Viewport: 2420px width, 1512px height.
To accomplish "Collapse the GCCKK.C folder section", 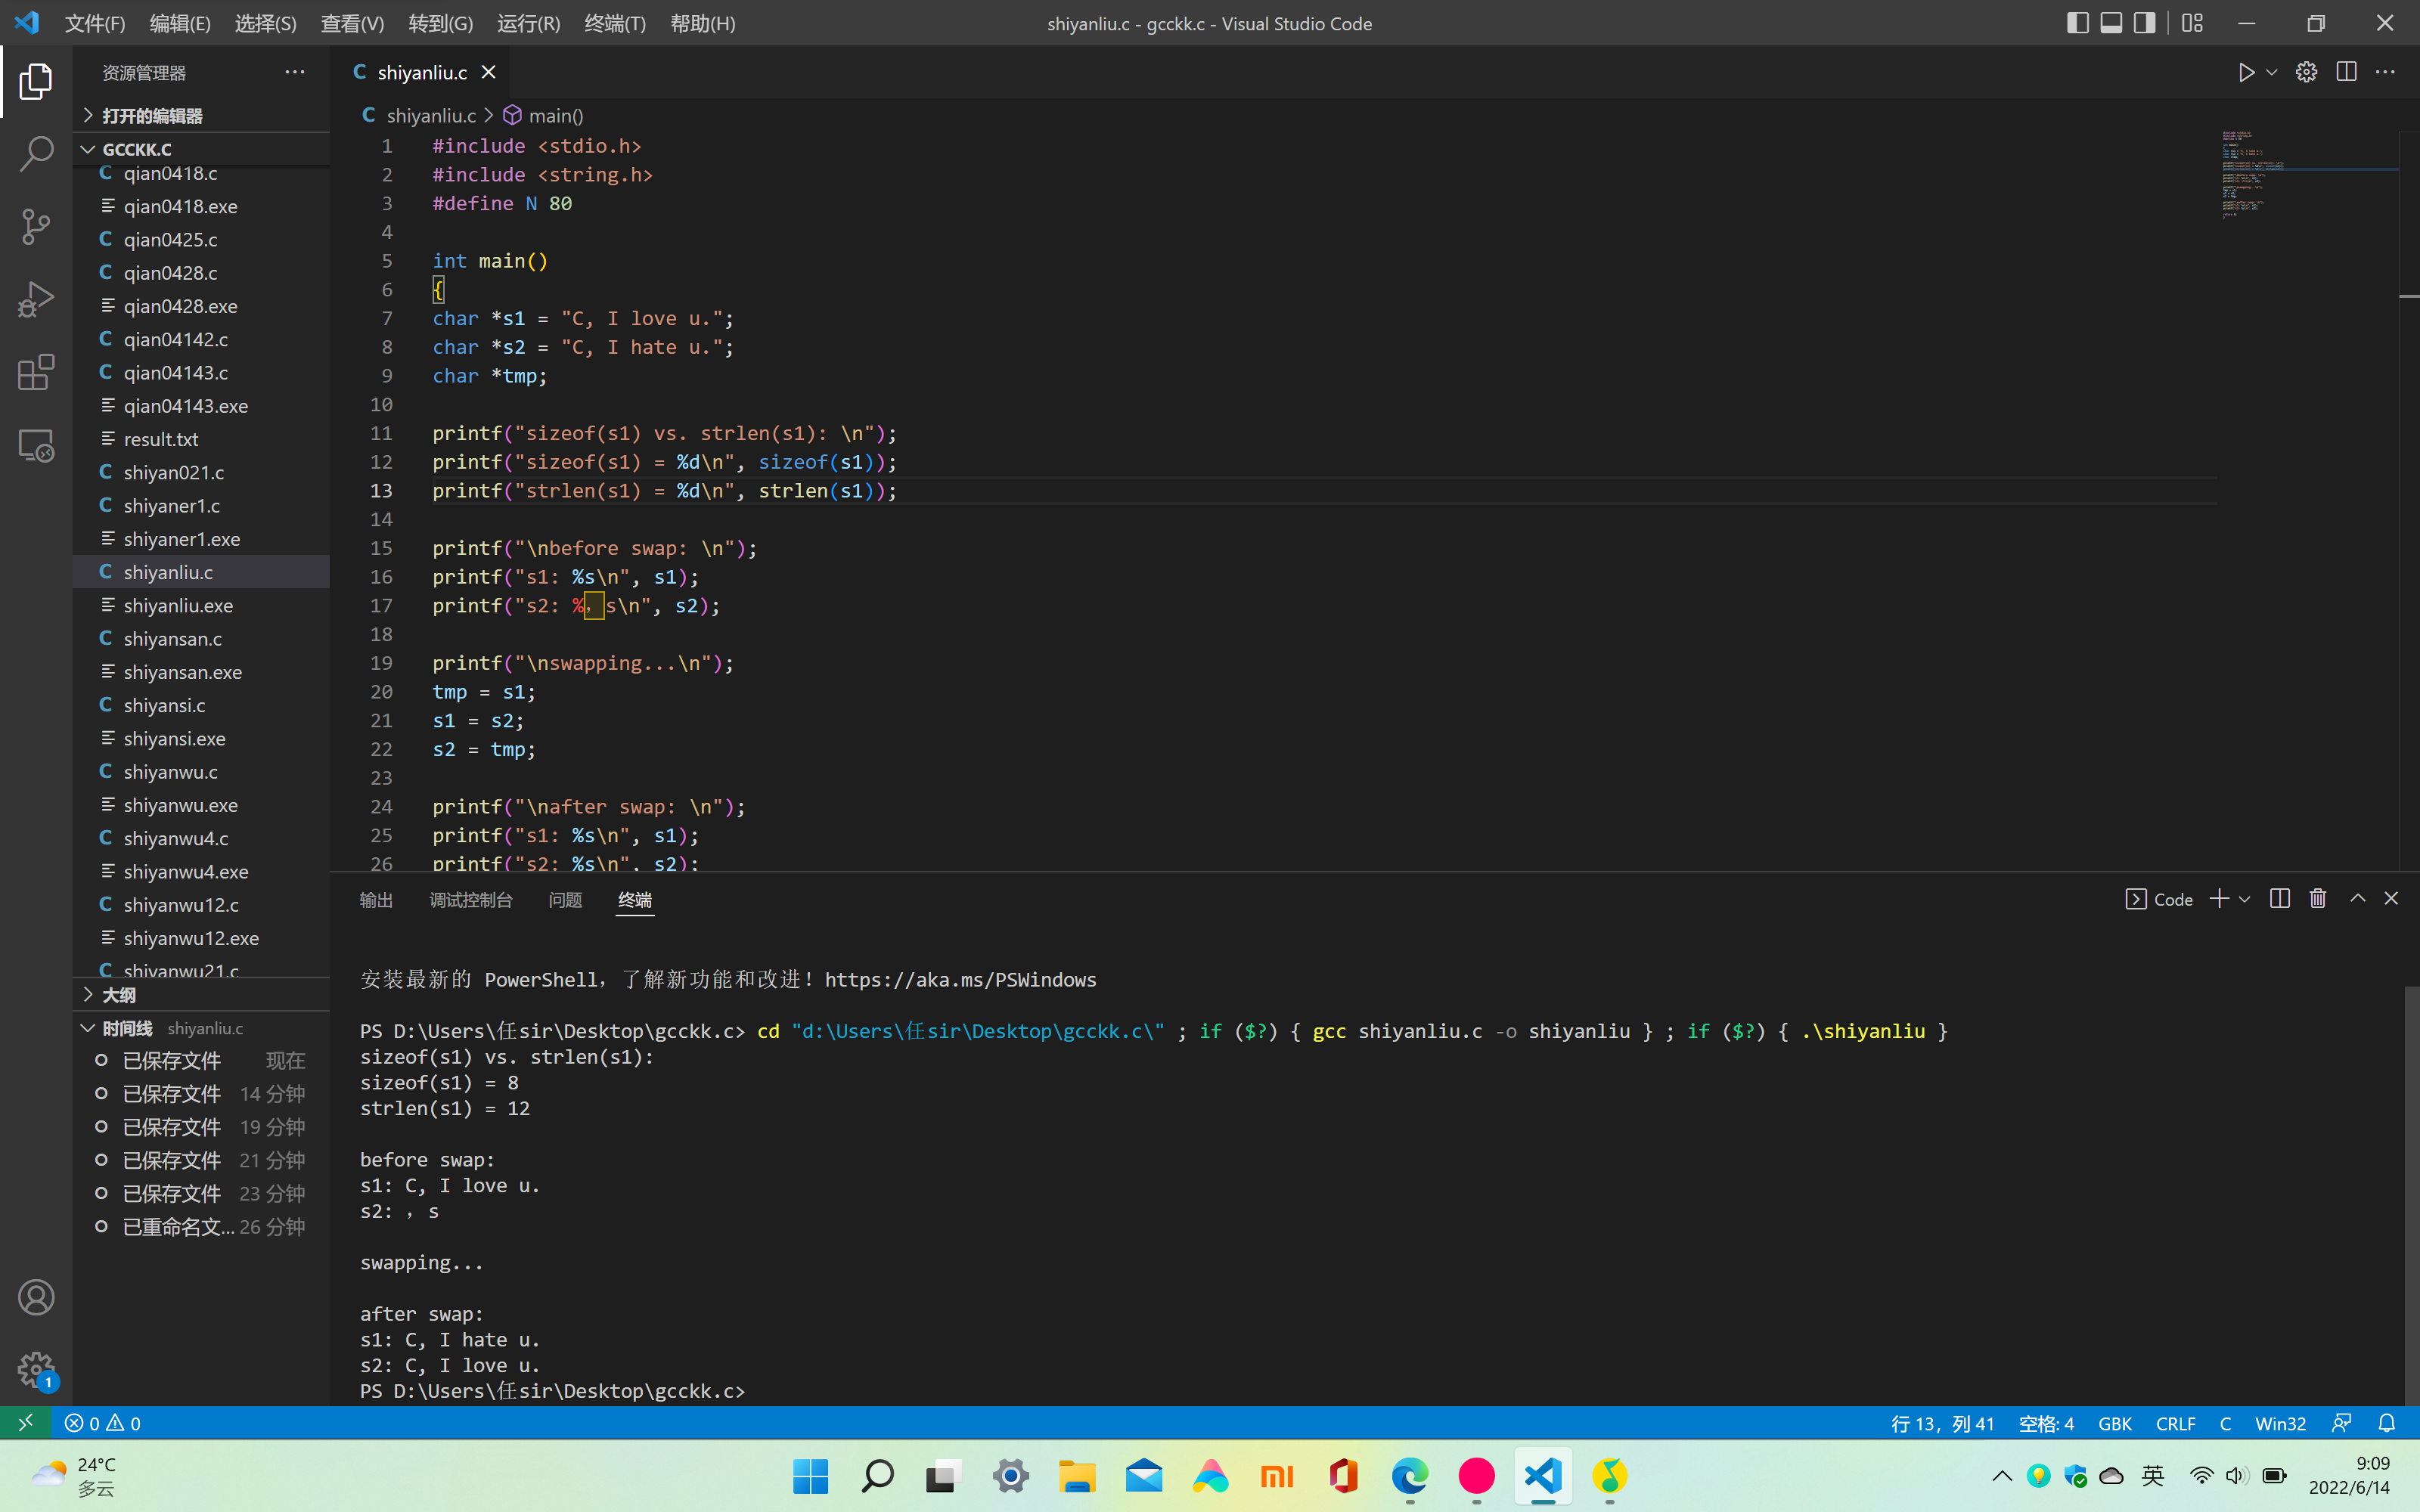I will coord(201,149).
